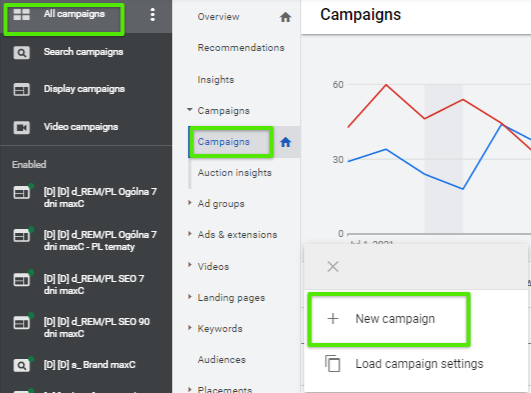Click the icon of d_REM/PL SEO 7 dni campaign

[21, 280]
